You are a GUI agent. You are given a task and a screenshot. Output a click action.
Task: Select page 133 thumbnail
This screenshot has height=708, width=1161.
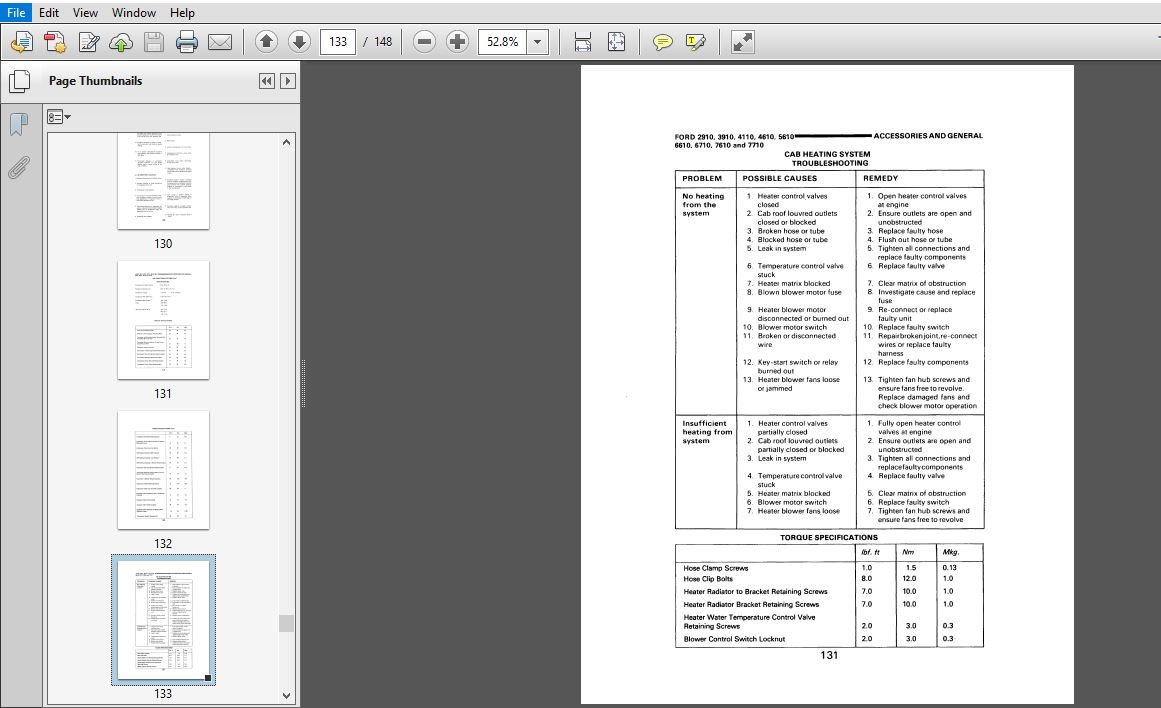click(163, 620)
